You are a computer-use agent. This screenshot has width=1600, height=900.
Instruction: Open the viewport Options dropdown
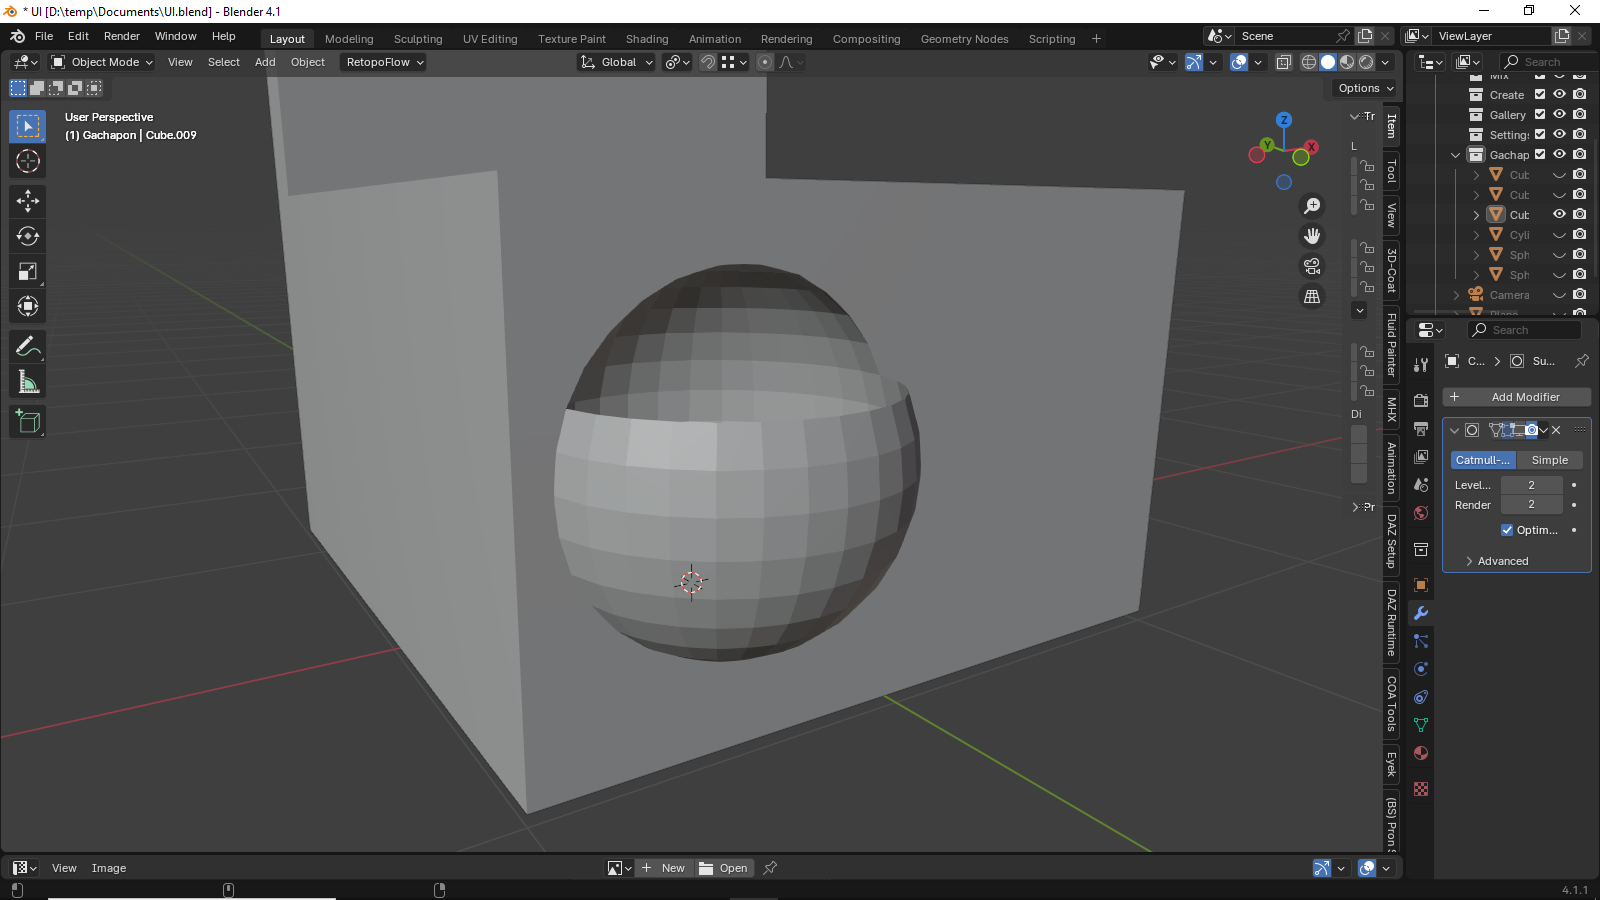(1366, 88)
